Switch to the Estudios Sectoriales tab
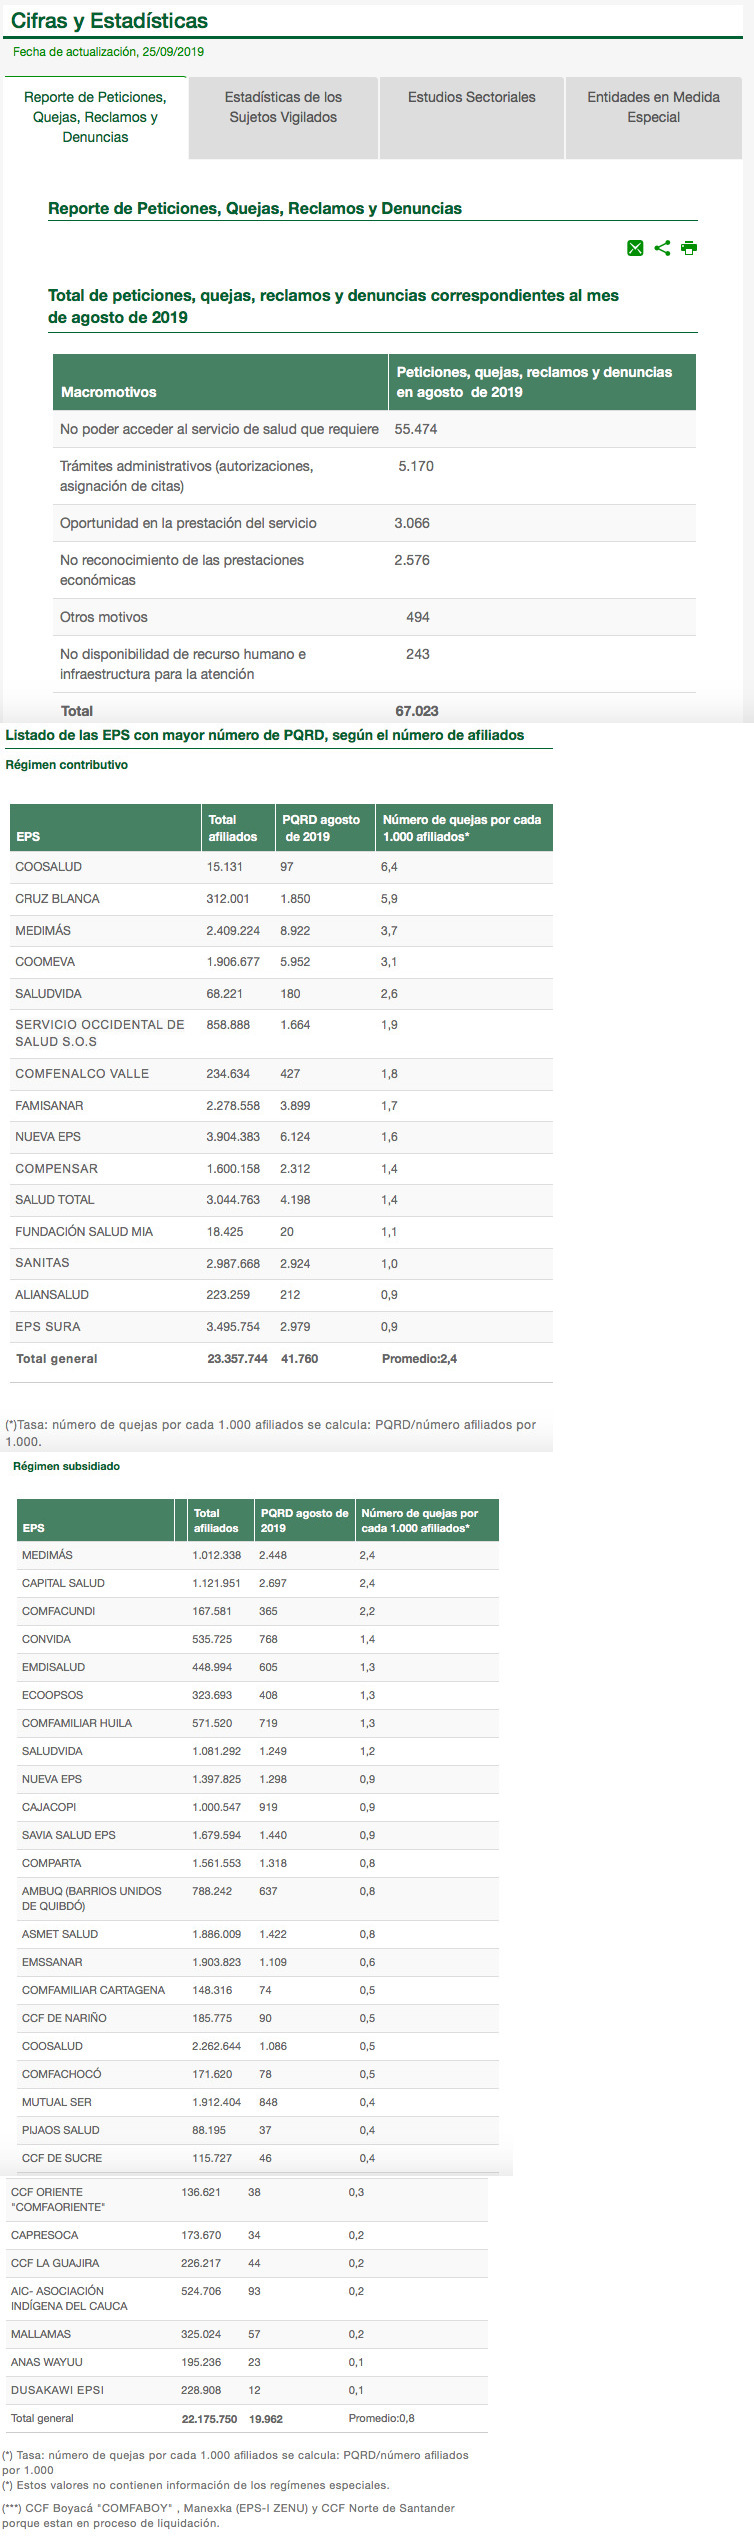Image resolution: width=754 pixels, height=2538 pixels. click(471, 98)
